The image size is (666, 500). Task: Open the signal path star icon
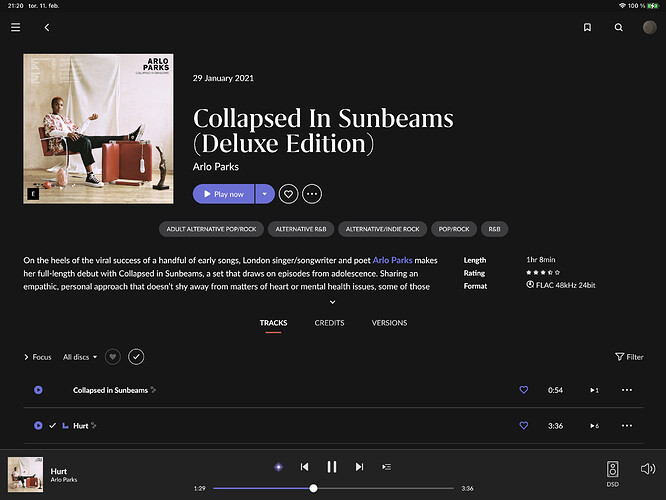pyautogui.click(x=279, y=467)
